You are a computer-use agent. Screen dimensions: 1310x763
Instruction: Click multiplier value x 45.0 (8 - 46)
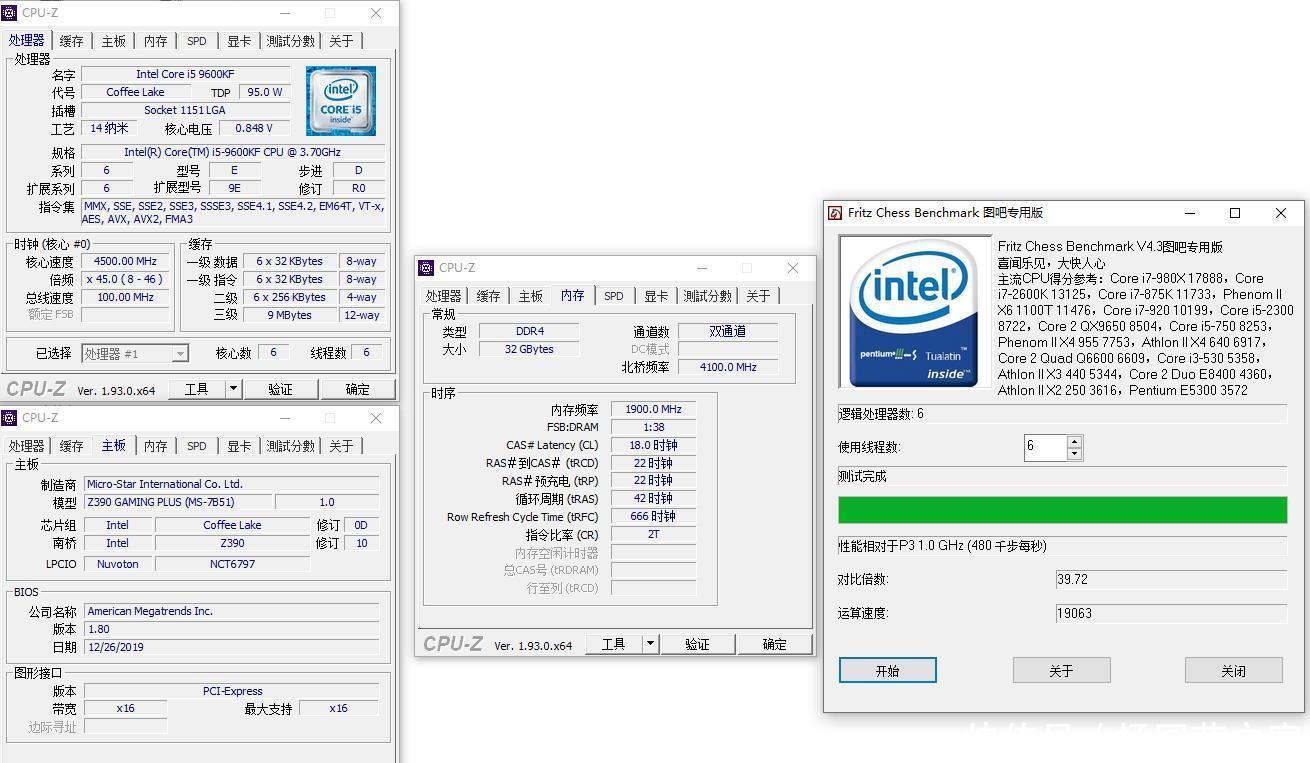point(126,279)
